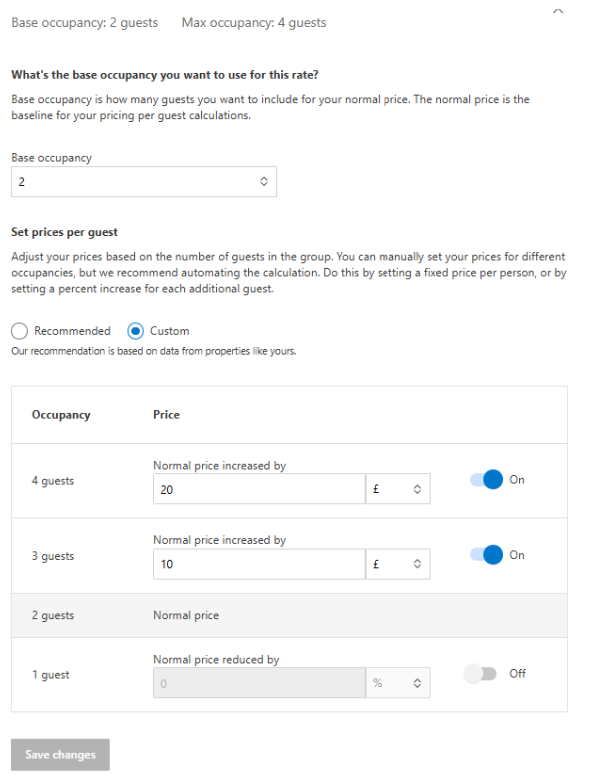The width and height of the screenshot is (593, 778).
Task: Click the Custom radio label text
Action: click(x=170, y=331)
